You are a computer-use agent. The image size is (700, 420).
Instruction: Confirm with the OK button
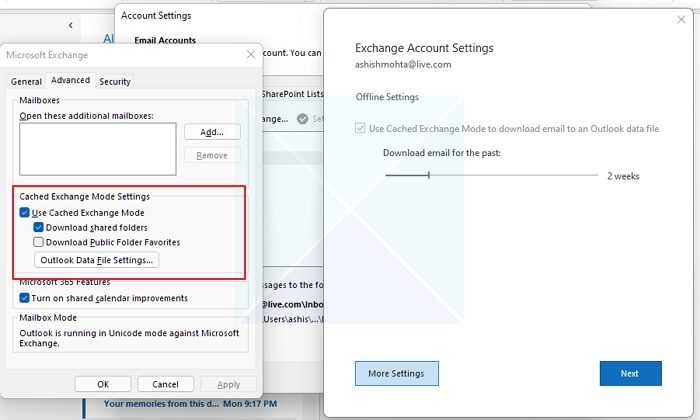point(103,384)
